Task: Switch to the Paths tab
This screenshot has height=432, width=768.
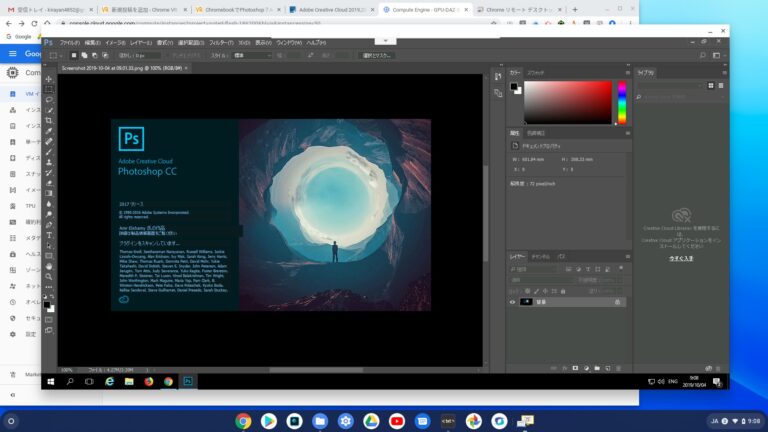Action: (x=561, y=257)
